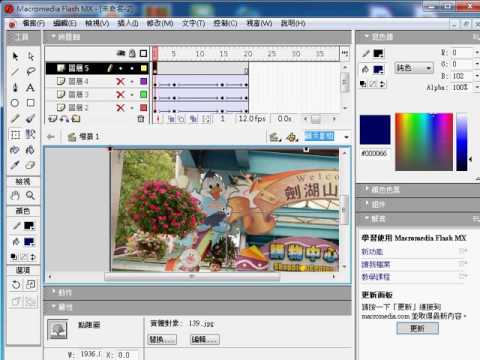Select the Free Transform tool
Viewport: 480px width, 360px height.
click(15, 134)
